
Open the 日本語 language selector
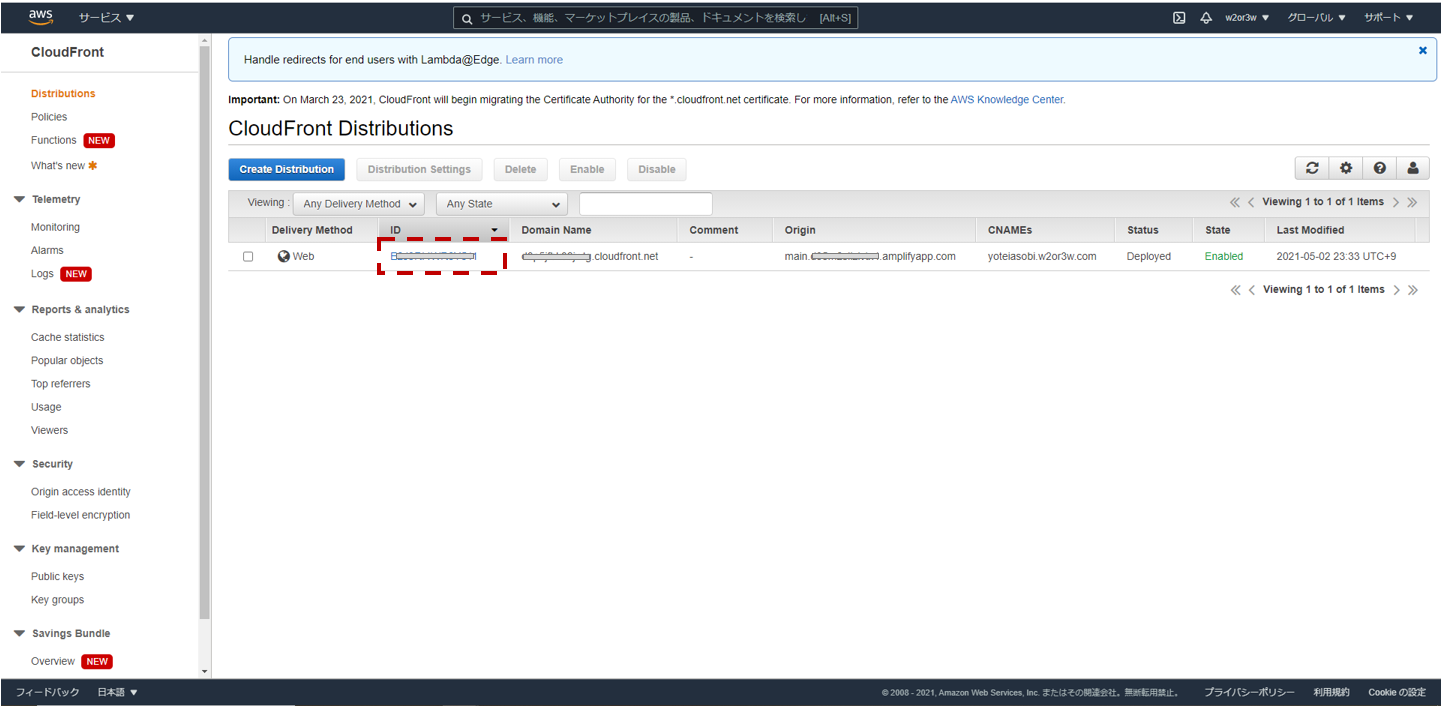click(117, 692)
